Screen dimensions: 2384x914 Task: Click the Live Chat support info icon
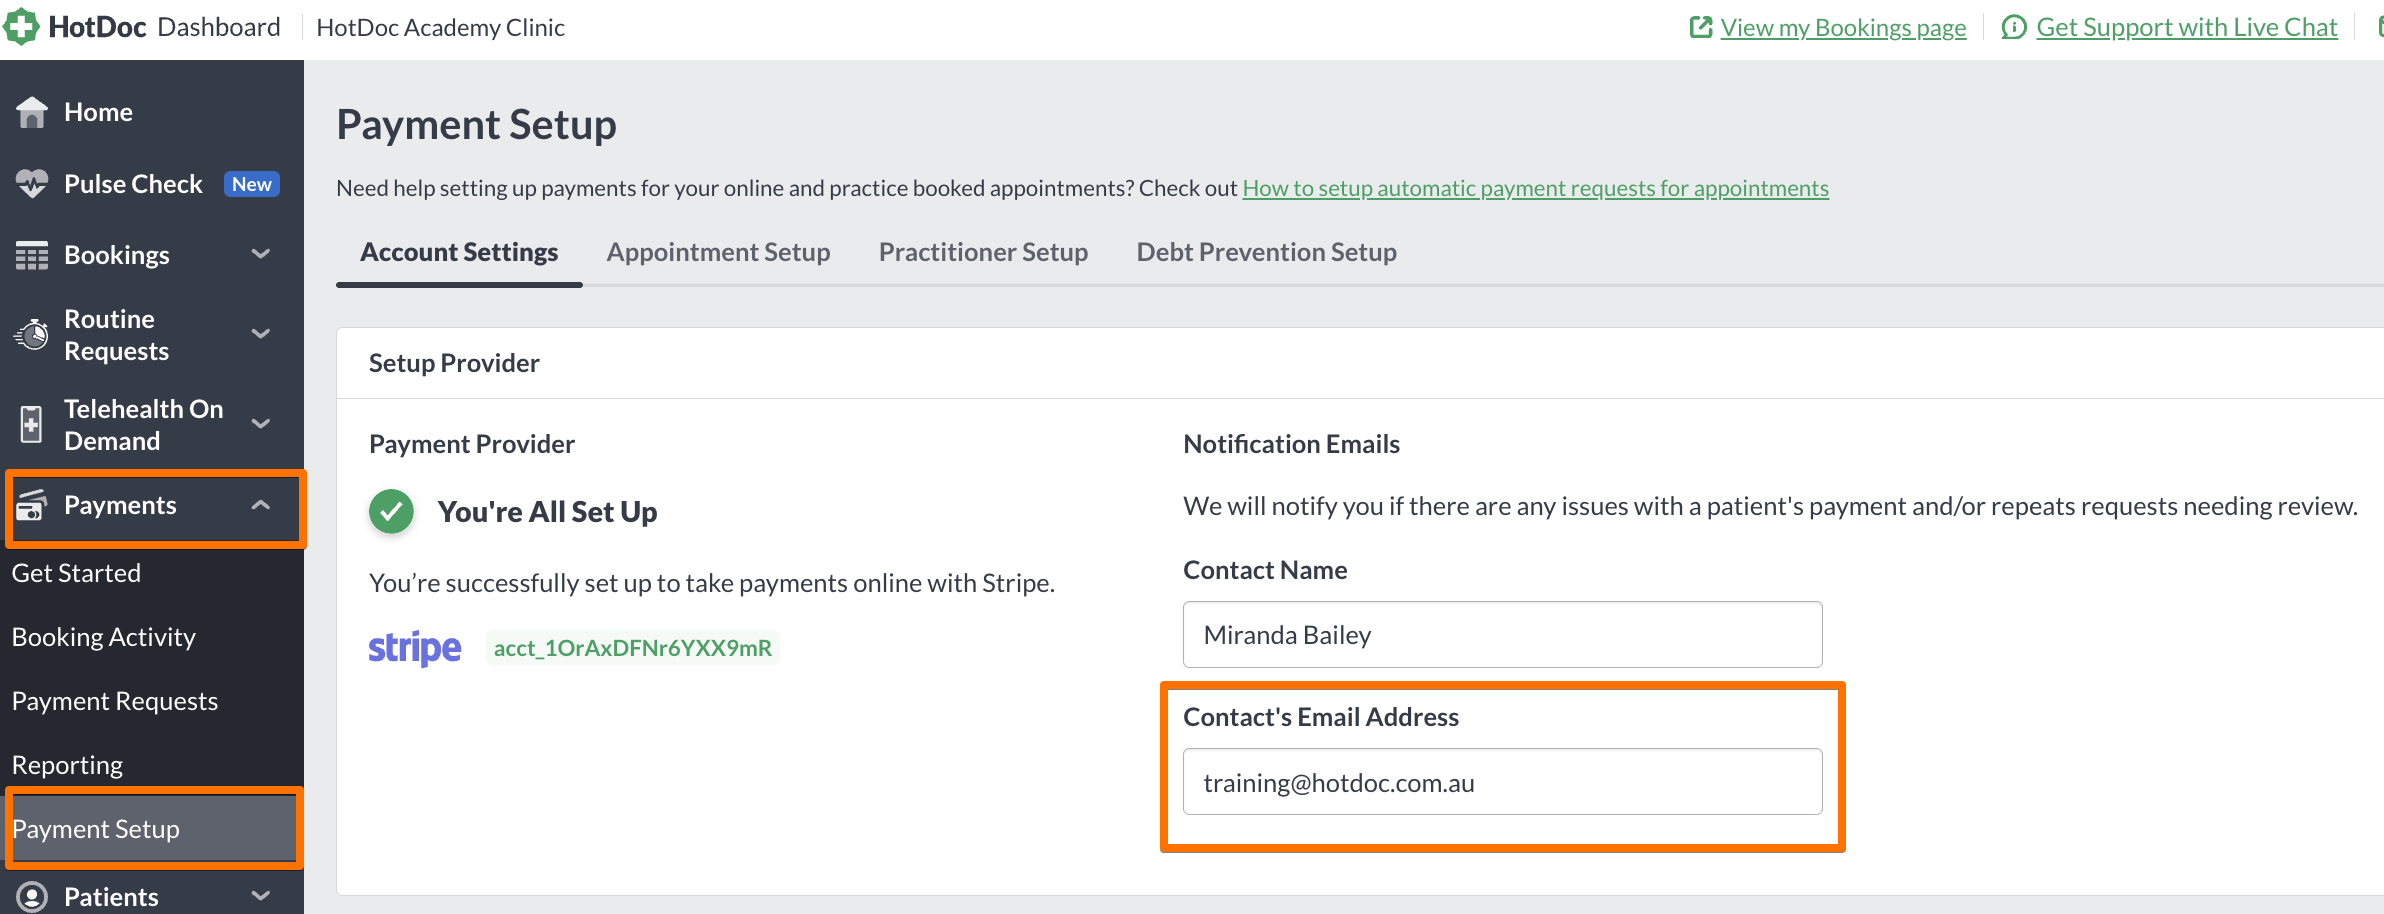point(2014,27)
